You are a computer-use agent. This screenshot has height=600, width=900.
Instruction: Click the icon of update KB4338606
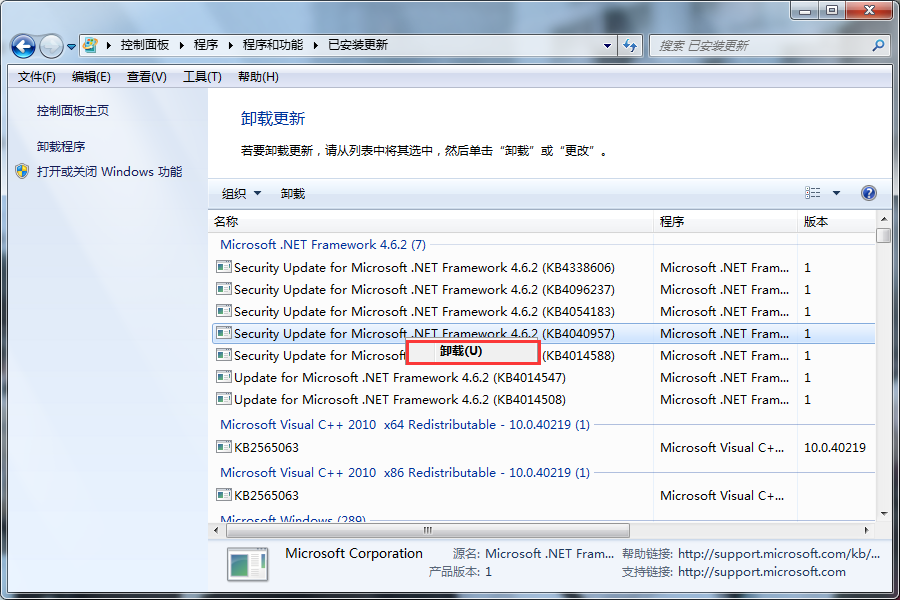tap(224, 267)
